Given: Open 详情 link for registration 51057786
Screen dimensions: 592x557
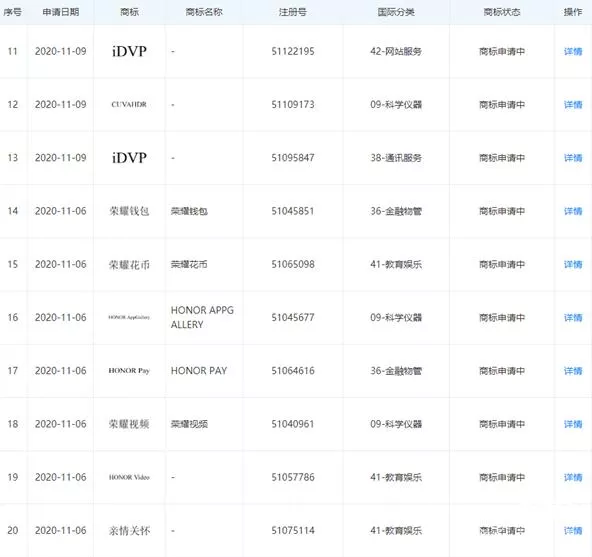Looking at the screenshot, I should 573,477.
